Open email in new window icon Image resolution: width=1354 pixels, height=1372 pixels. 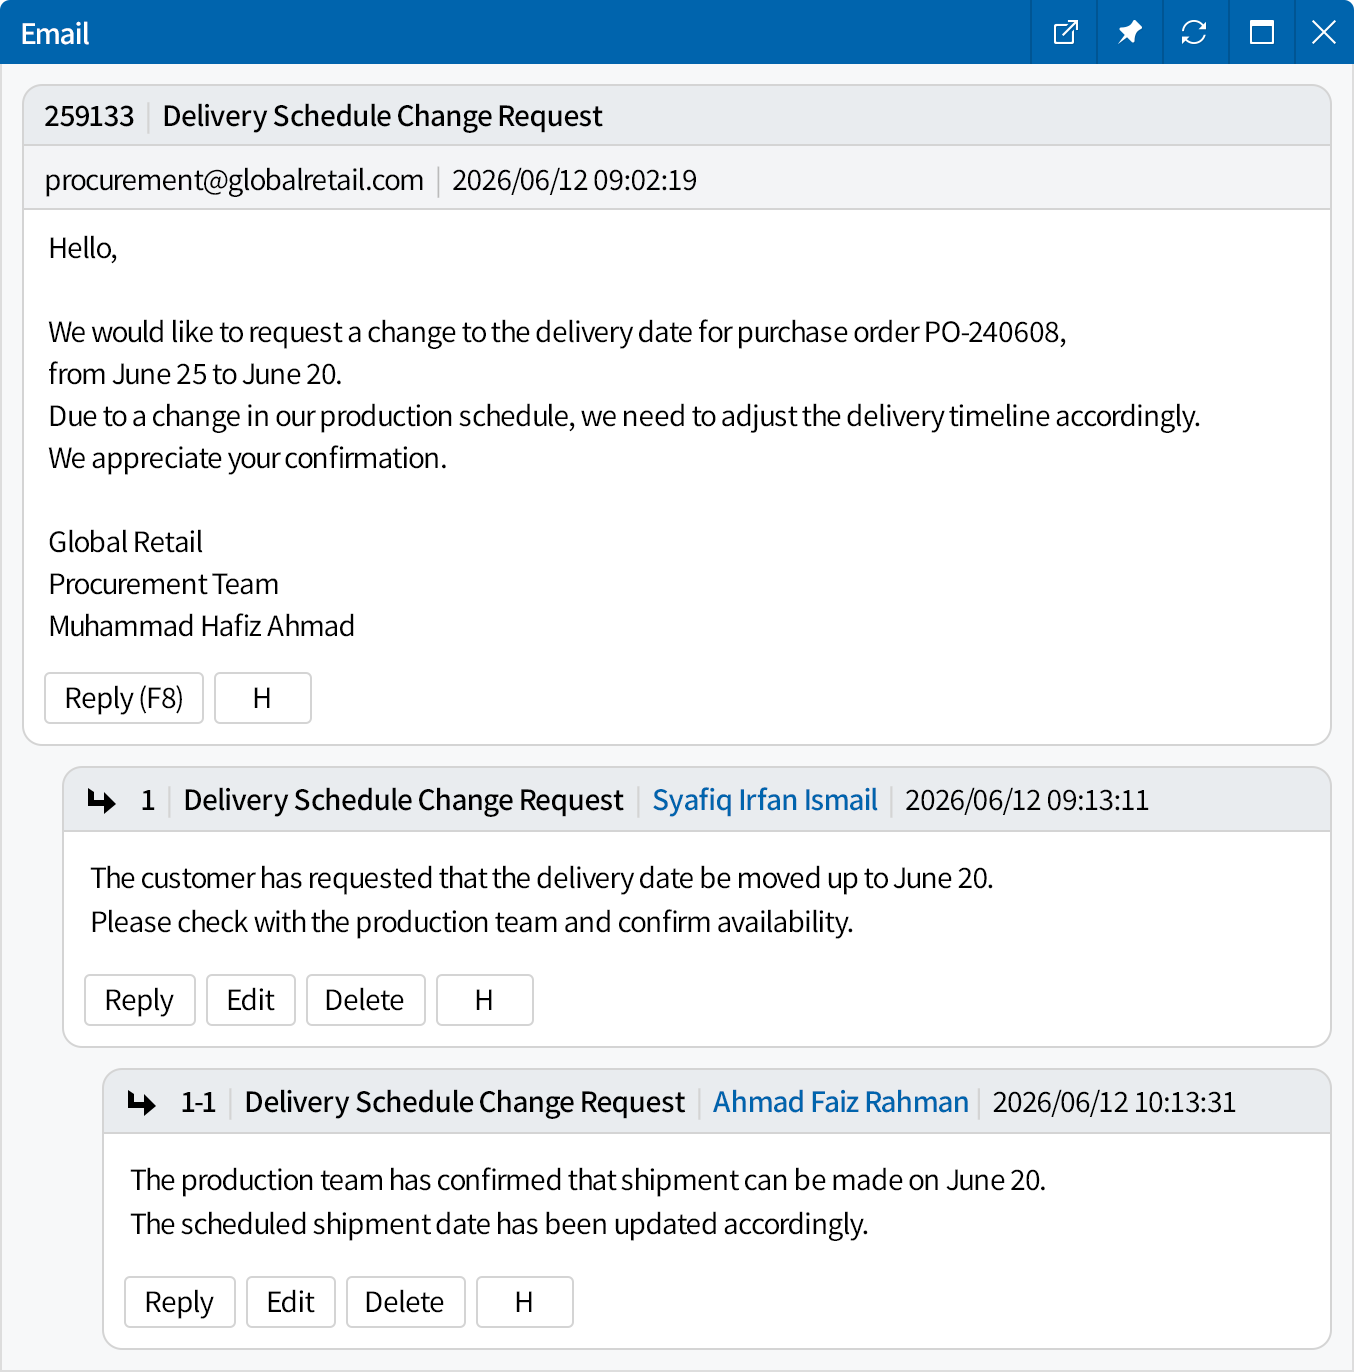[x=1065, y=32]
